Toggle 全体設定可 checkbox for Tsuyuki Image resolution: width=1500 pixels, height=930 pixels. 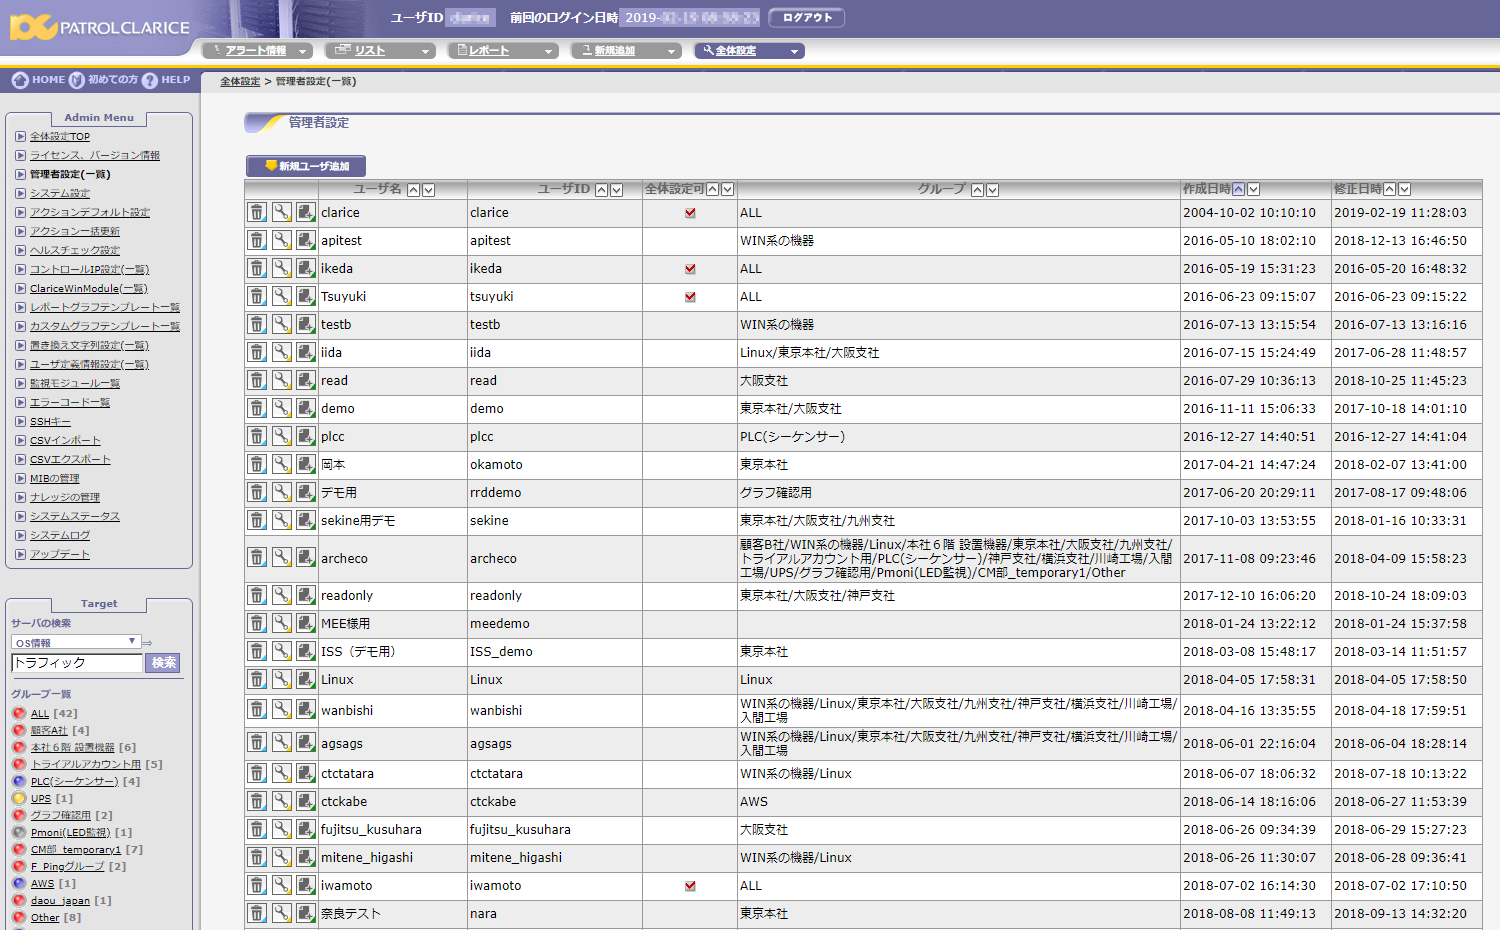point(690,297)
